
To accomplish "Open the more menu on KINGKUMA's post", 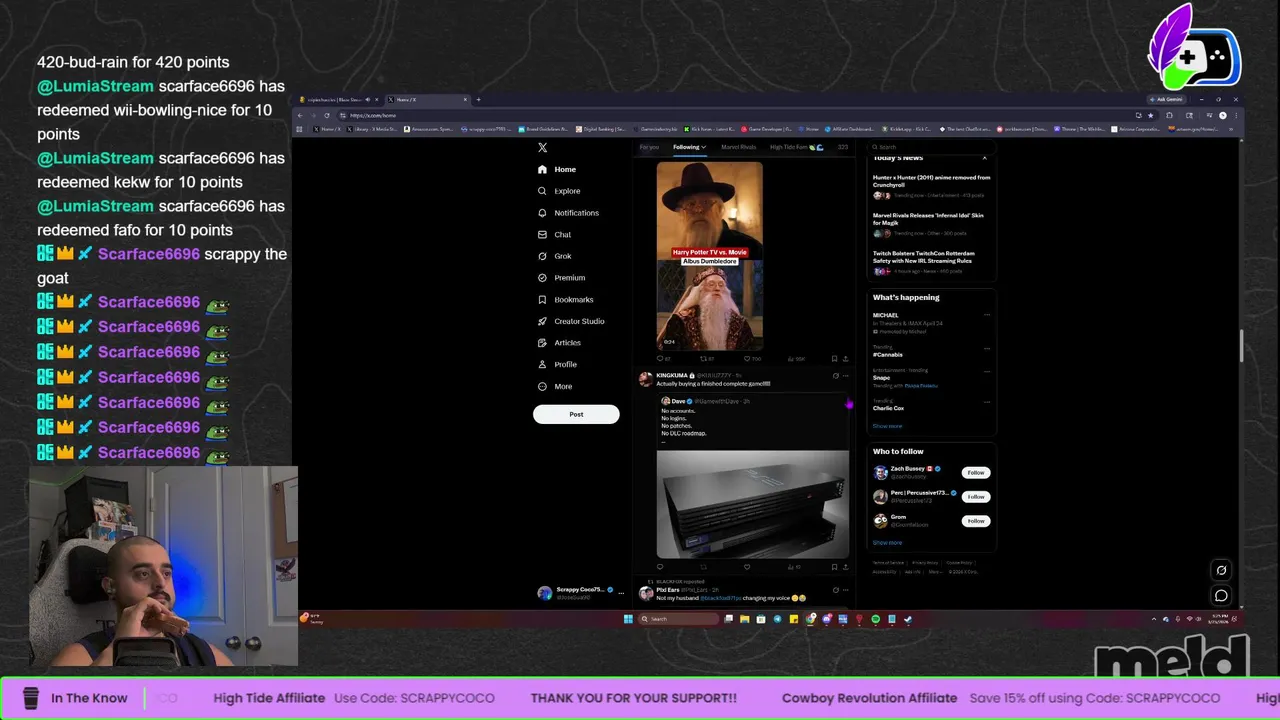I will [x=845, y=376].
